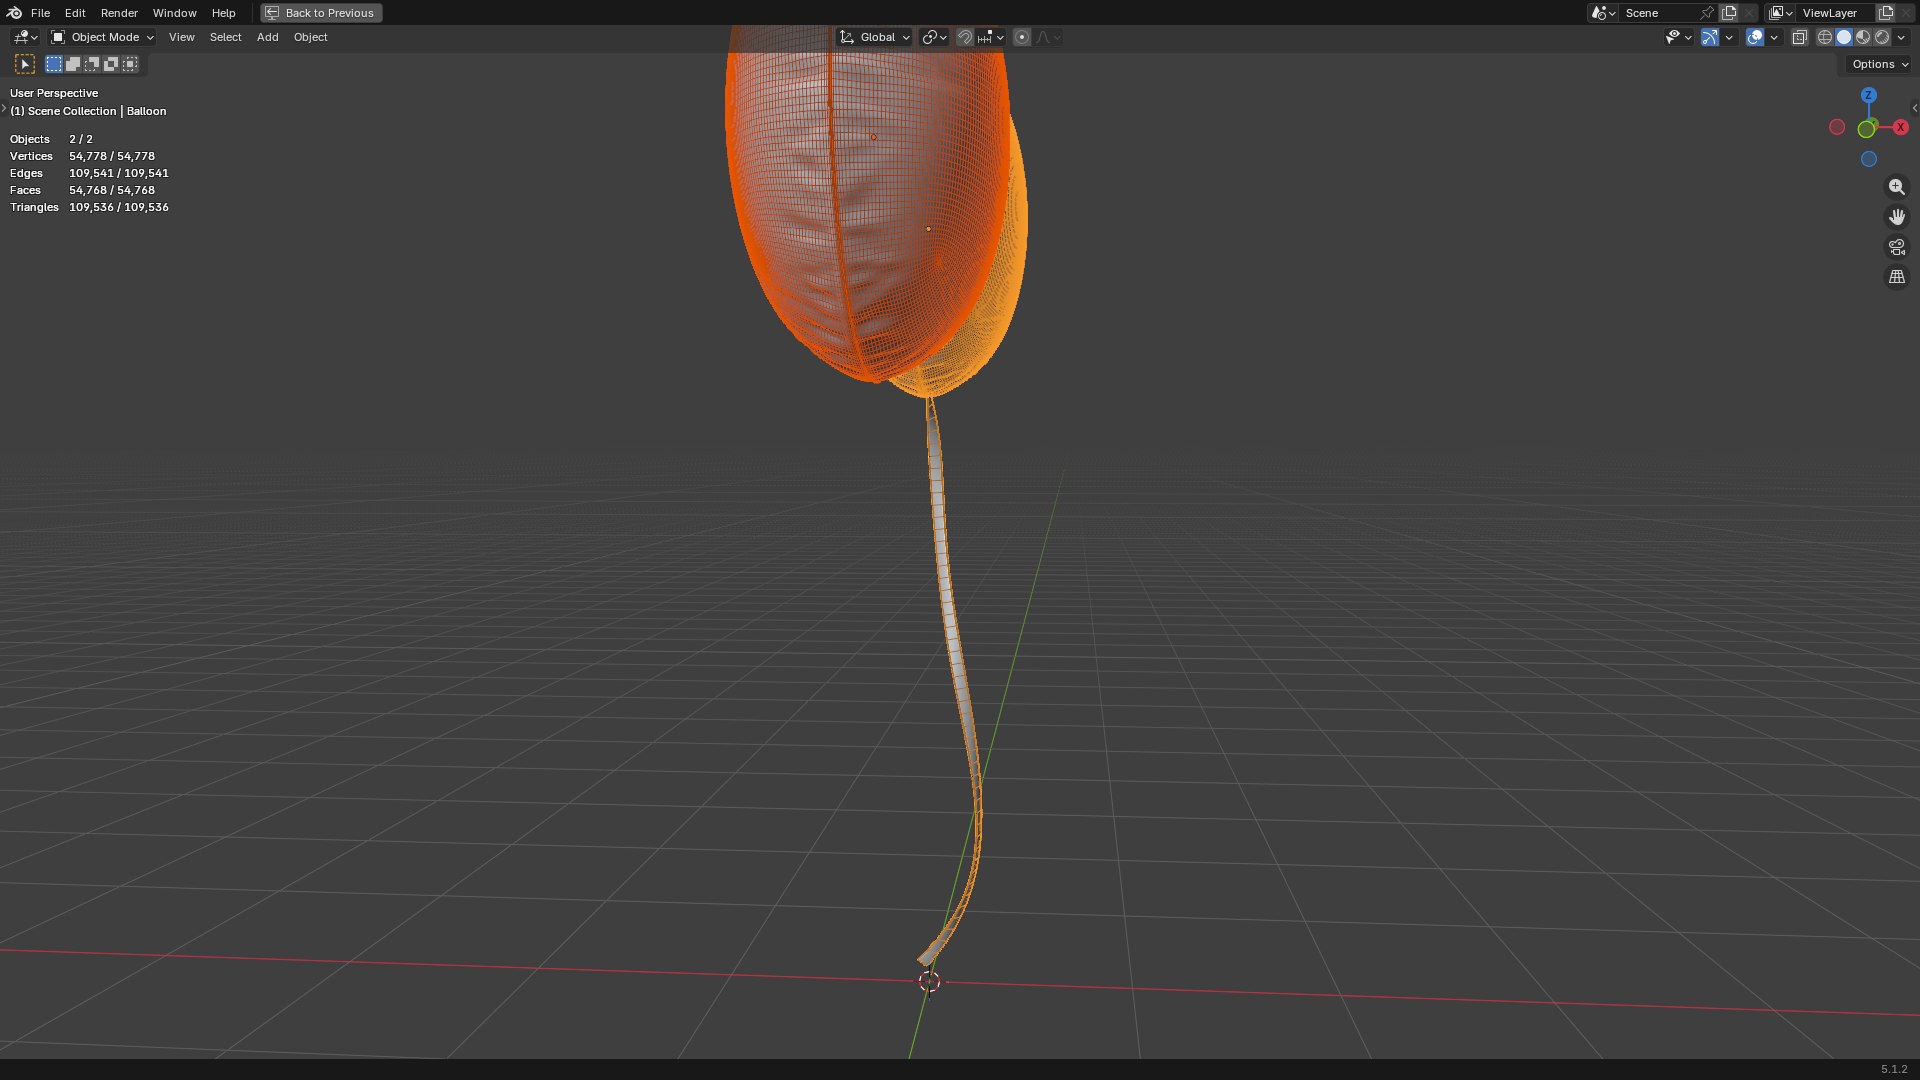The width and height of the screenshot is (1920, 1080).
Task: Switch perspective/orthographic view icon
Action: coord(1896,277)
